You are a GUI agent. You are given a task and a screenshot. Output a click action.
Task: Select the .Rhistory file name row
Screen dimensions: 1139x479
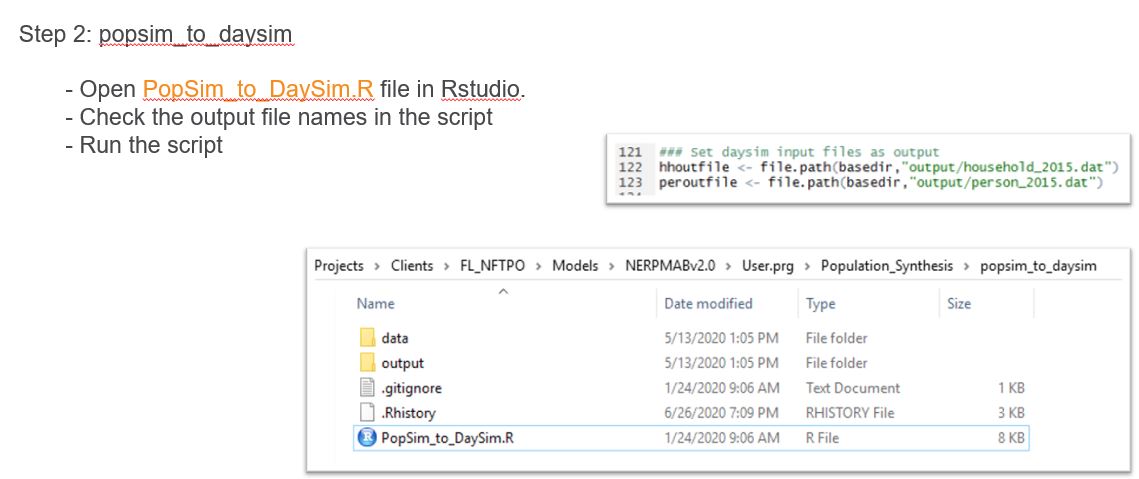tap(408, 413)
